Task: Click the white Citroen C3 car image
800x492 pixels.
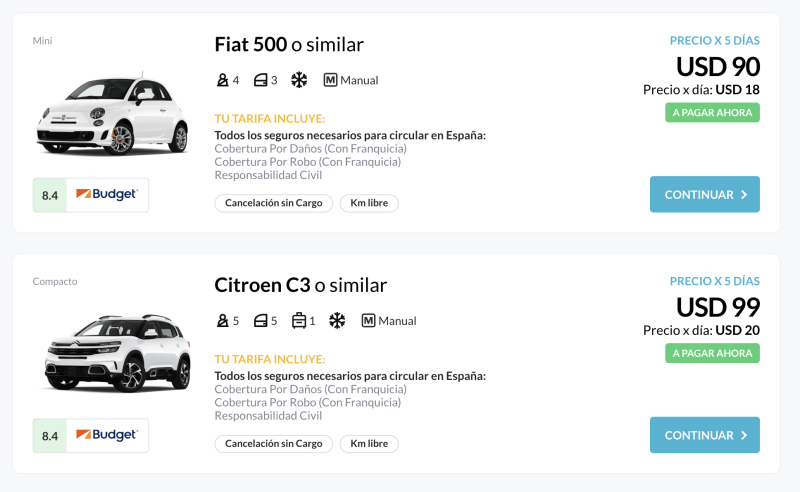Action: [x=118, y=355]
